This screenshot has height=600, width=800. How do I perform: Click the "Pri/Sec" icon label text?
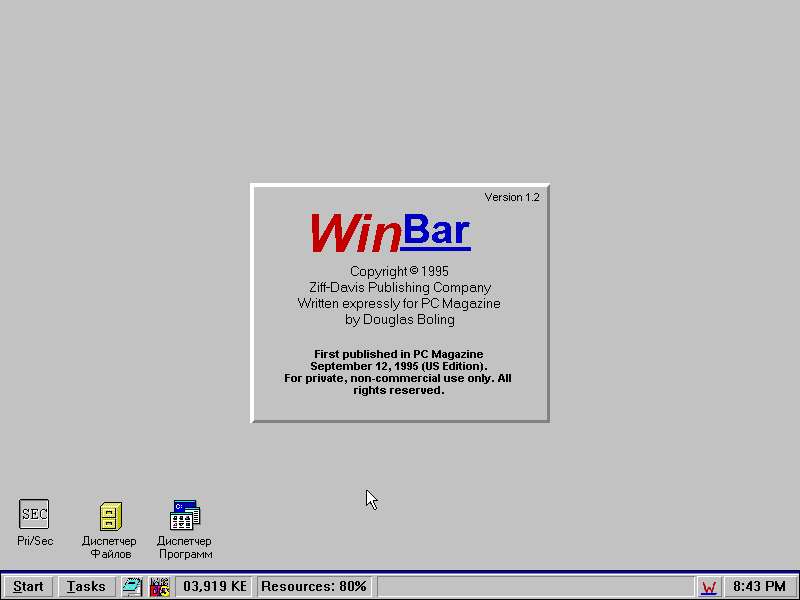click(x=35, y=541)
